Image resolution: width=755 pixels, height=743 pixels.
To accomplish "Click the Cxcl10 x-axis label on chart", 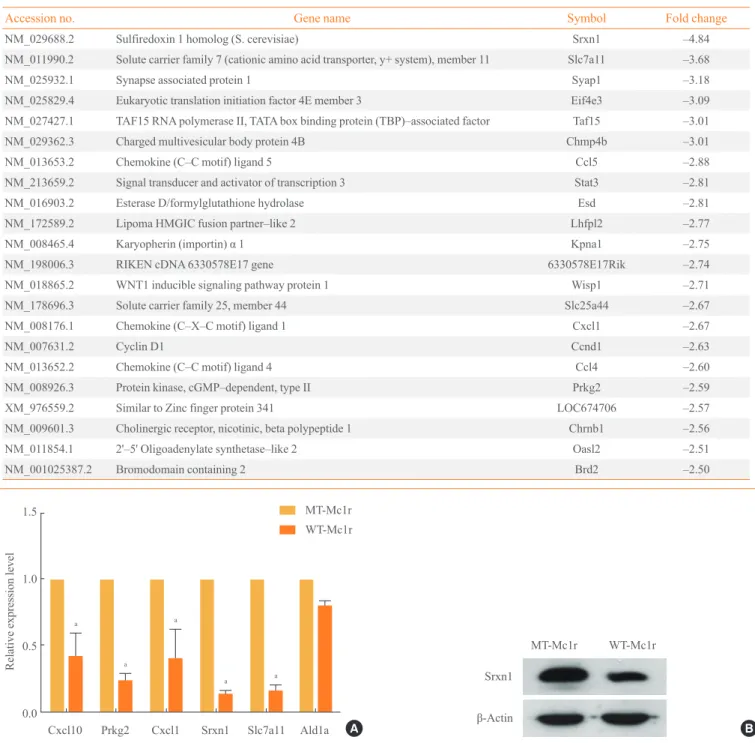I will coord(65,730).
